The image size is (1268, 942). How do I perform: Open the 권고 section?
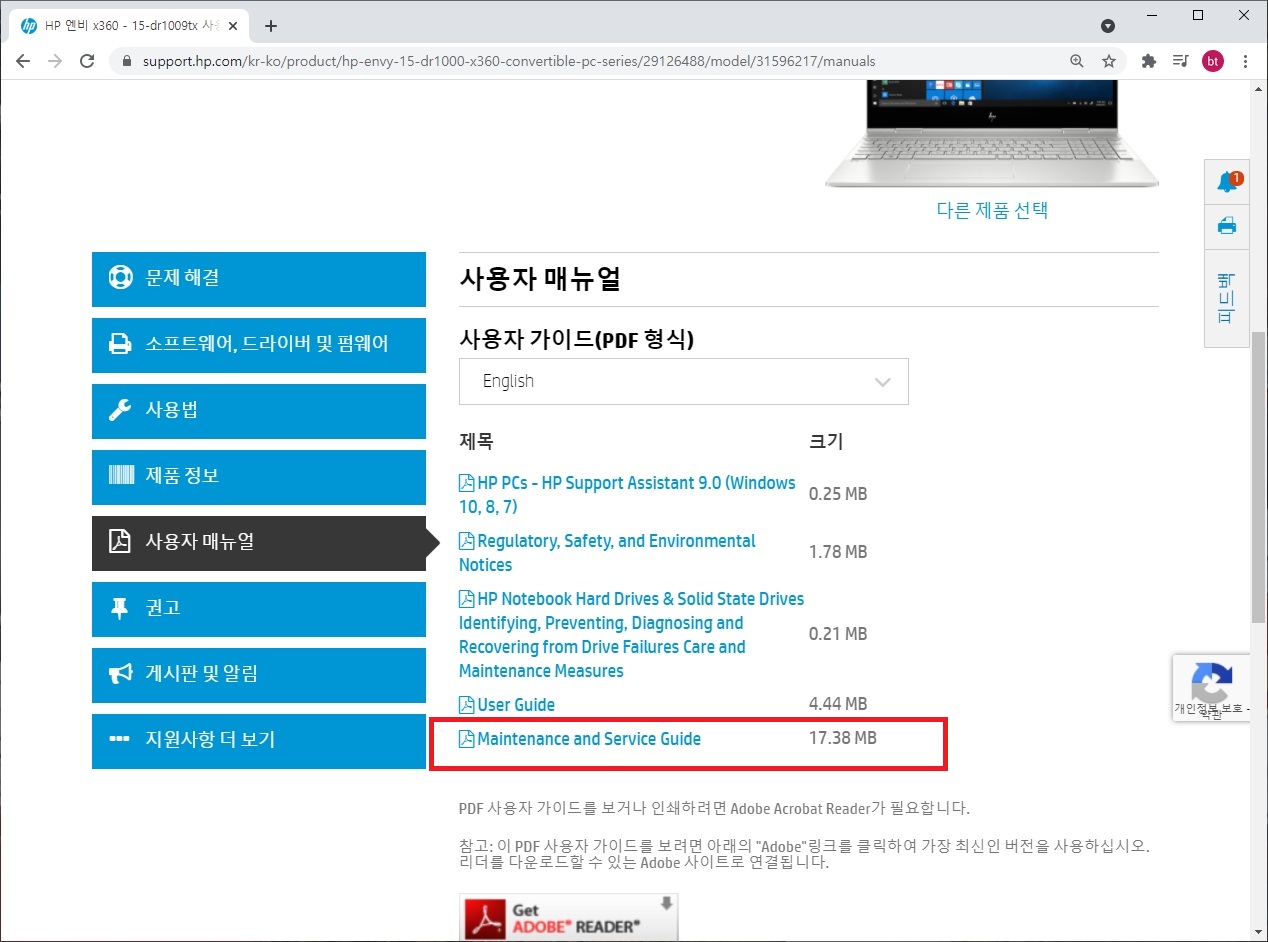click(x=259, y=609)
